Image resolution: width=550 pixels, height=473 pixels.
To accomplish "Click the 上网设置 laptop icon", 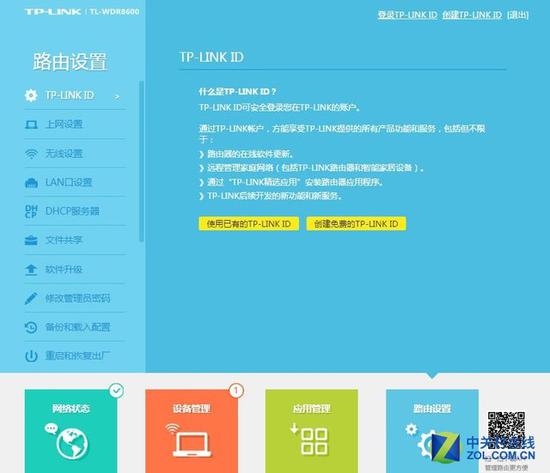I will pos(31,125).
